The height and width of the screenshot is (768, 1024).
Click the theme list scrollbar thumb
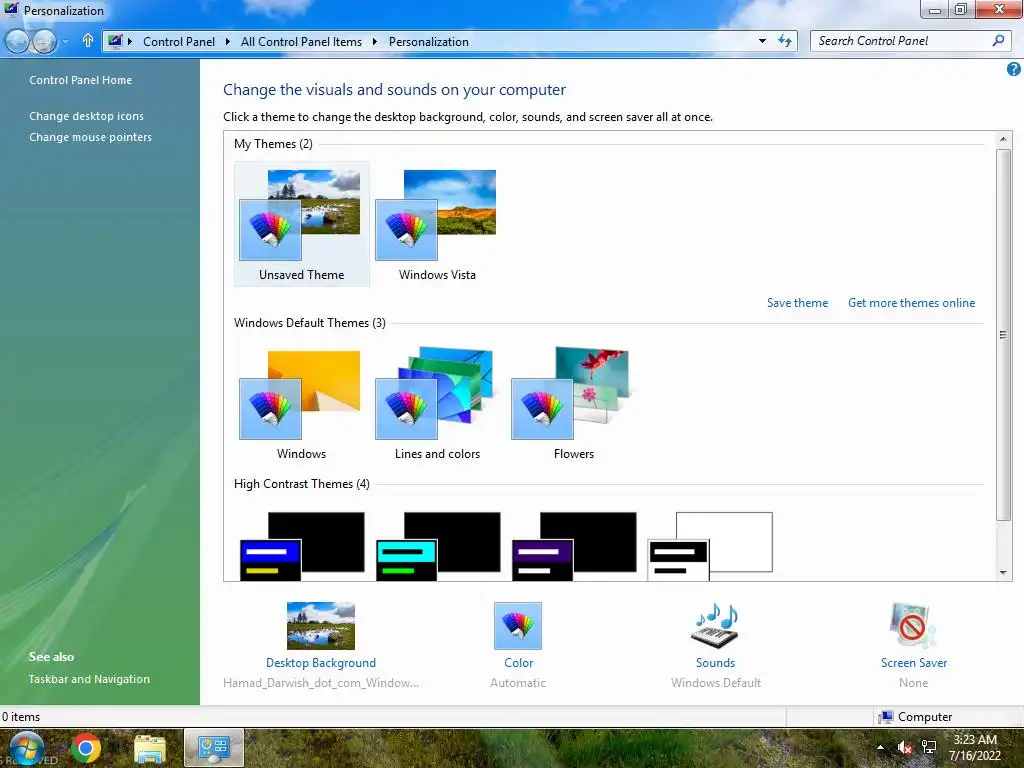pyautogui.click(x=1003, y=334)
